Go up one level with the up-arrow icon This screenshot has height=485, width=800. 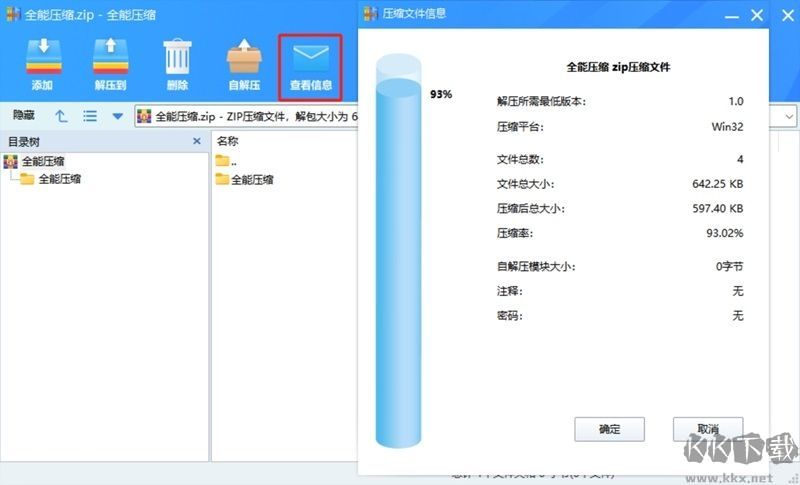coord(61,116)
